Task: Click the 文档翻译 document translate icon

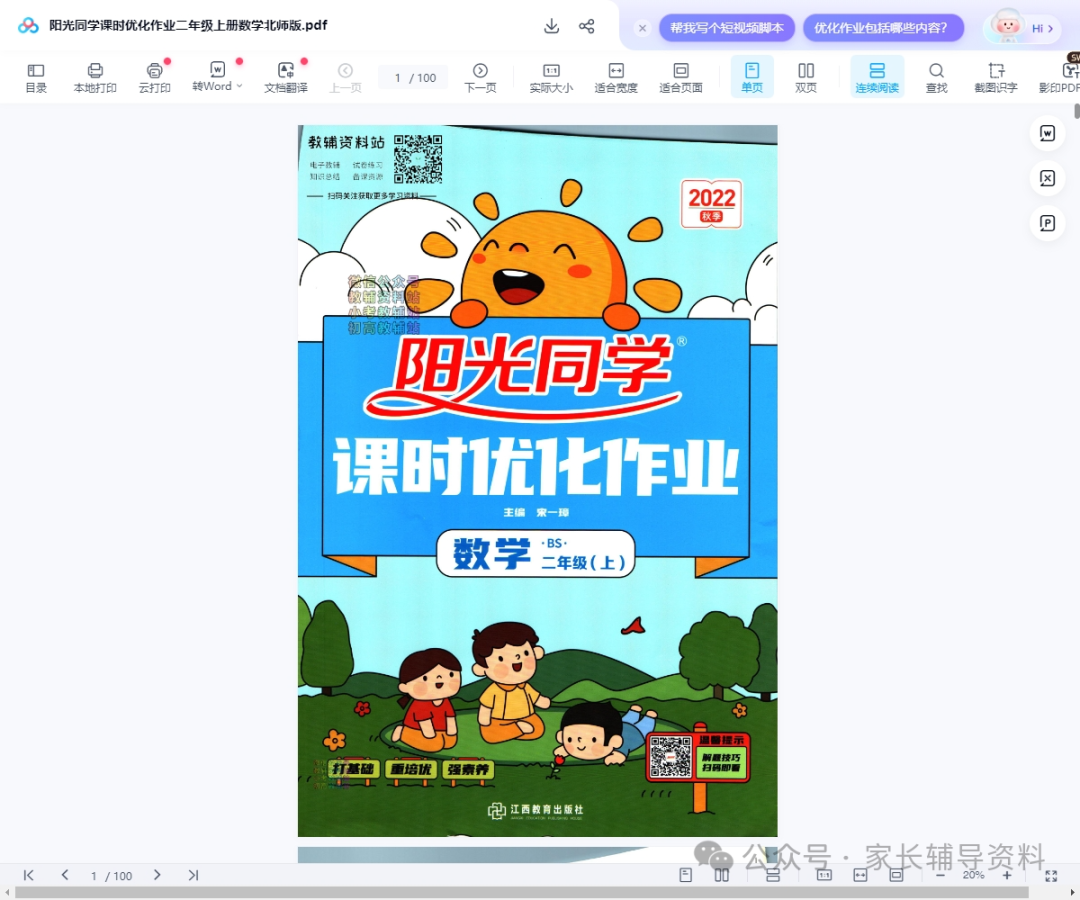Action: [286, 78]
